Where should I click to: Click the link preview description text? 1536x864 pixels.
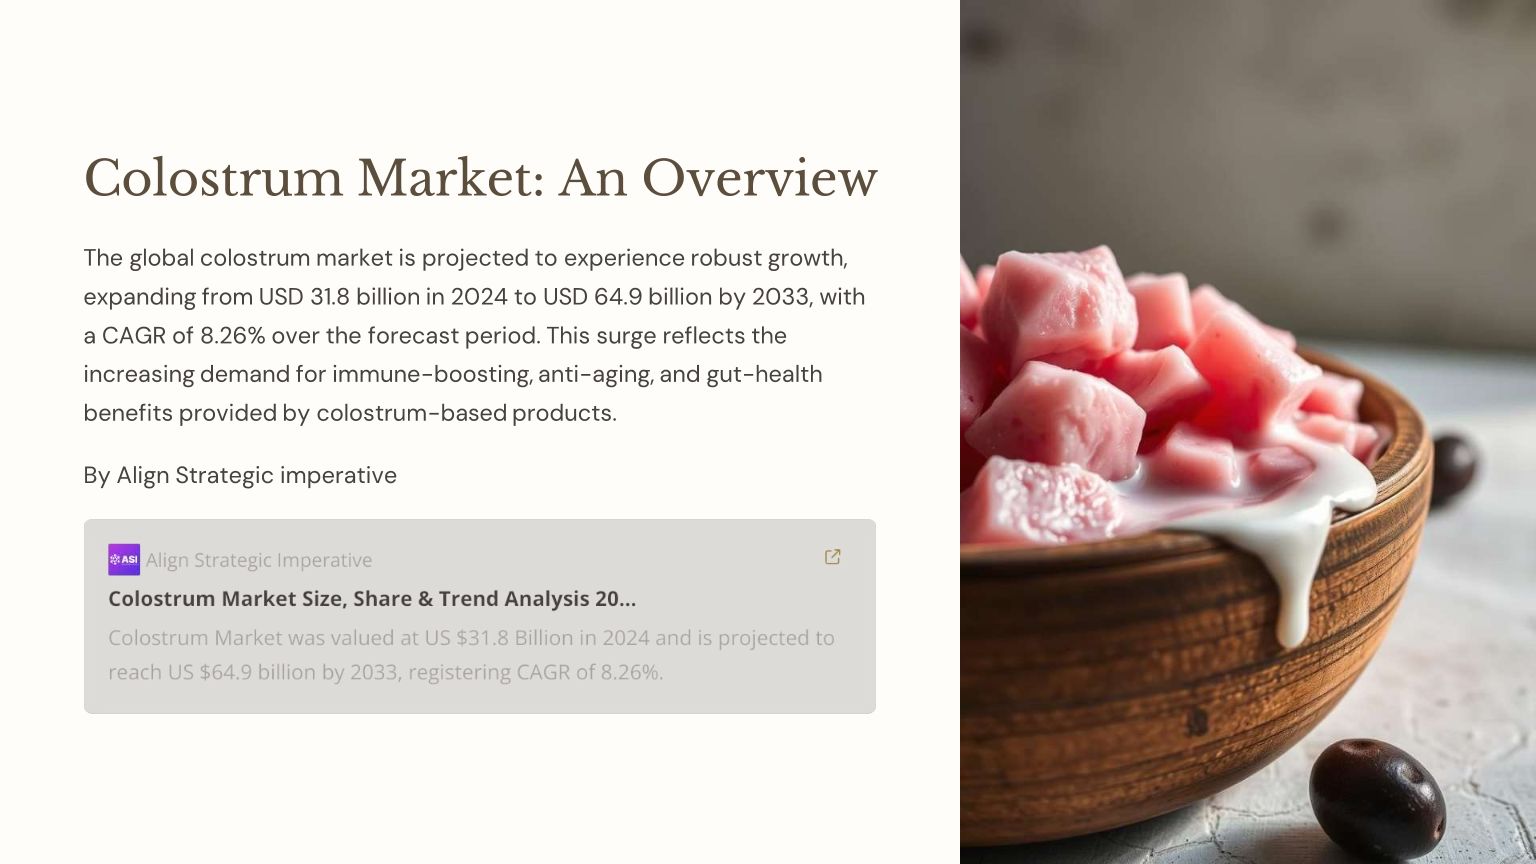click(x=470, y=655)
